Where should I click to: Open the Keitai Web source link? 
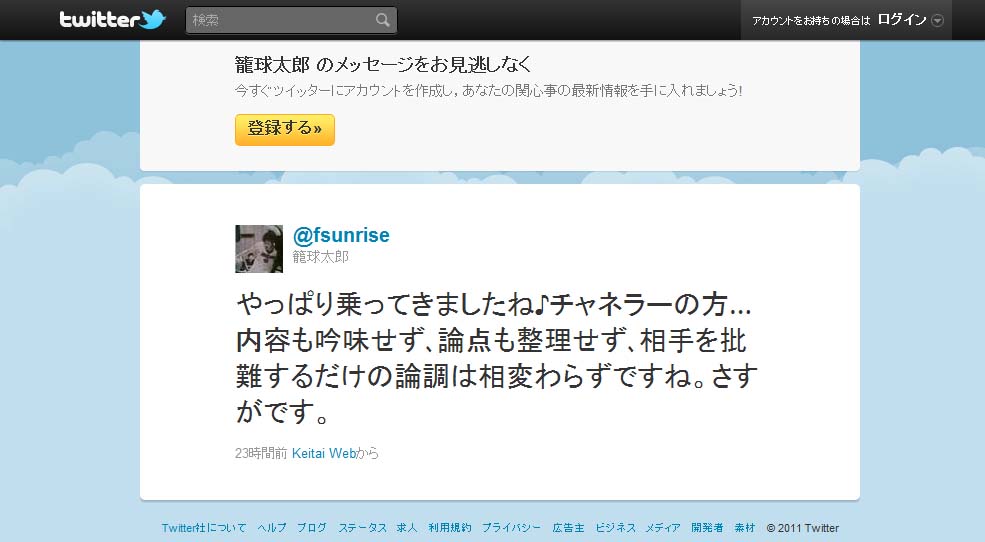coord(324,453)
